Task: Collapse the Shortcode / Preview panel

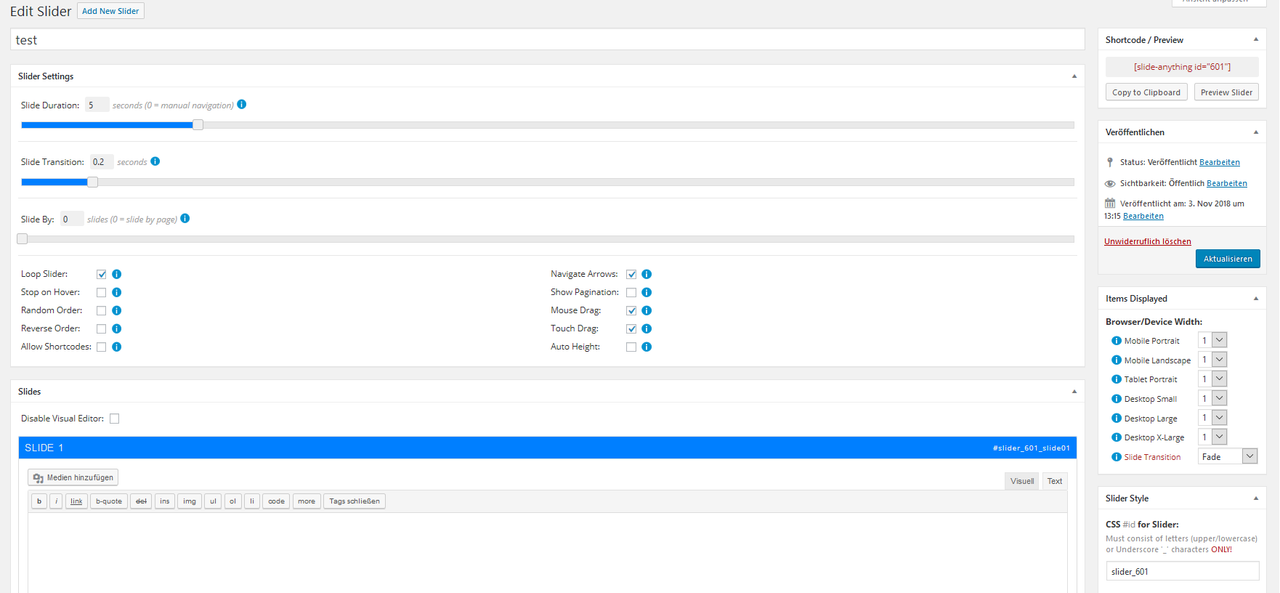Action: [1257, 40]
